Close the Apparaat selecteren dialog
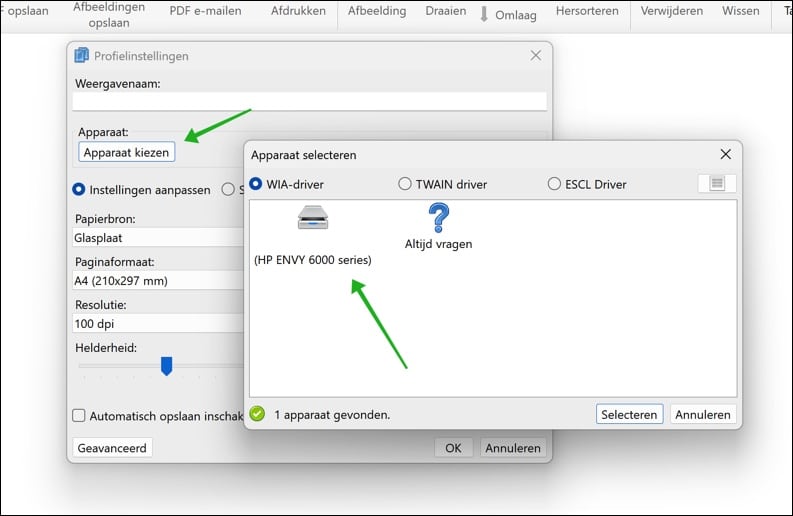Viewport: 793px width, 516px height. 725,154
